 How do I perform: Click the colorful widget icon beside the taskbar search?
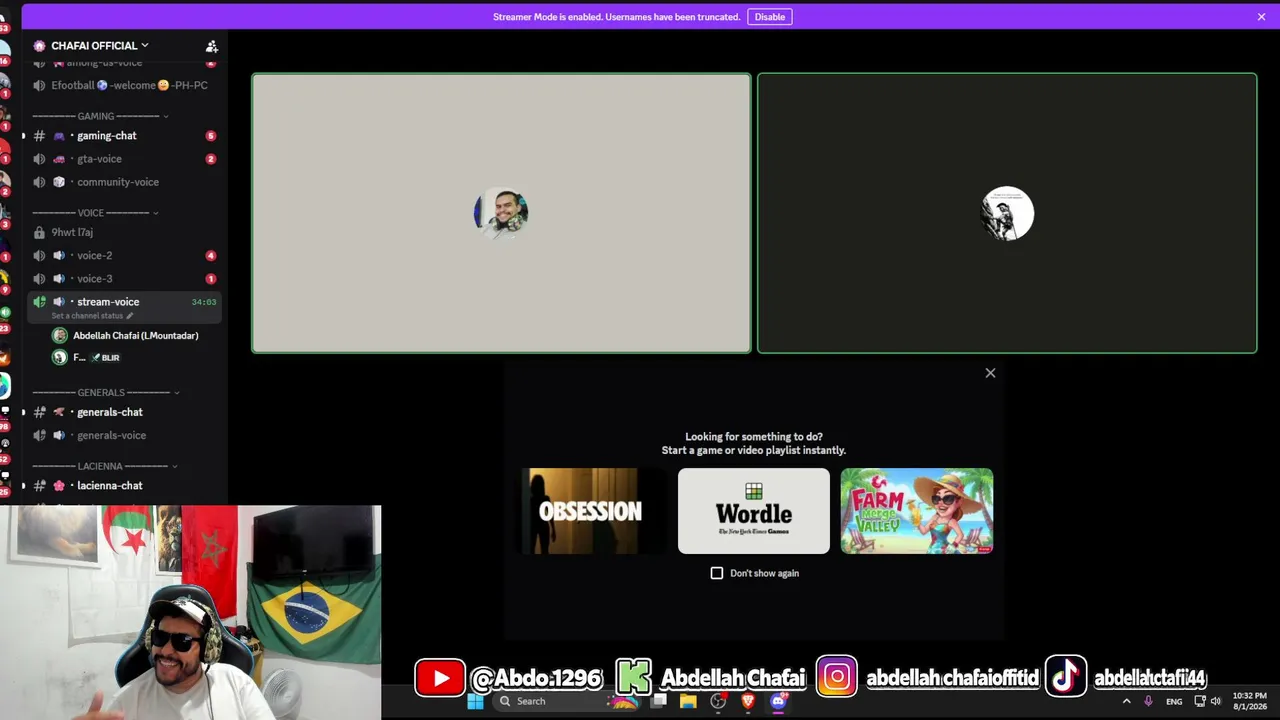point(624,701)
